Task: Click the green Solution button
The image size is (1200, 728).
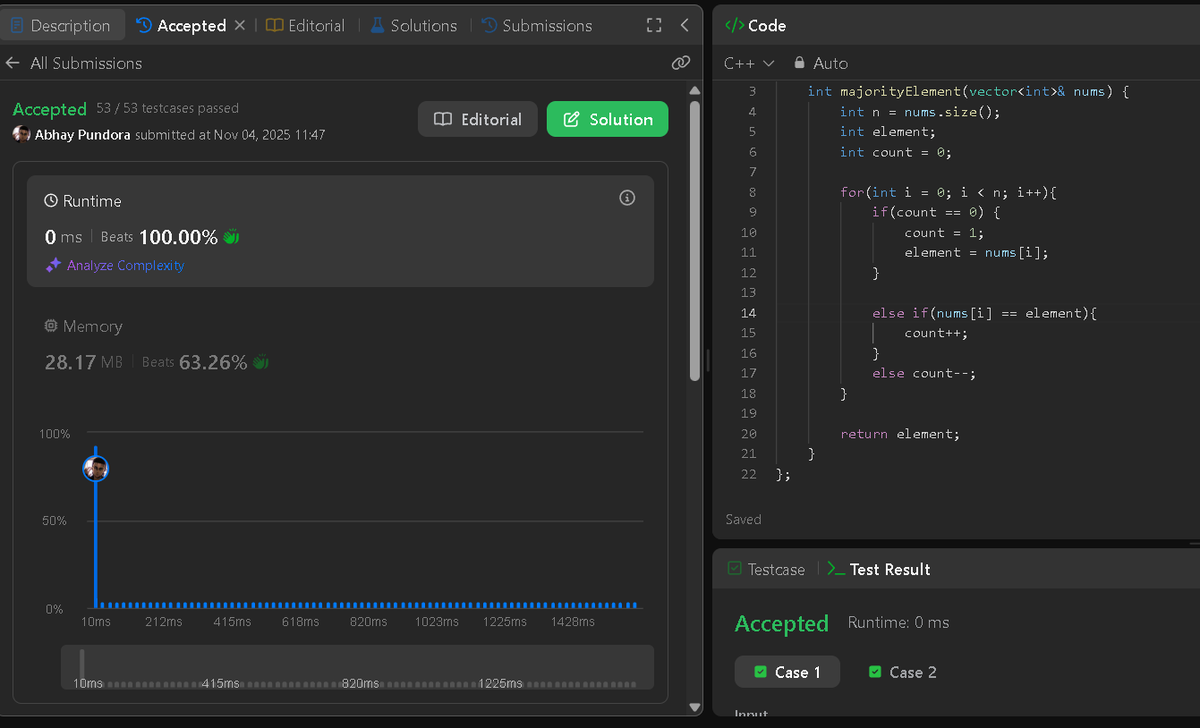Action: [x=608, y=119]
